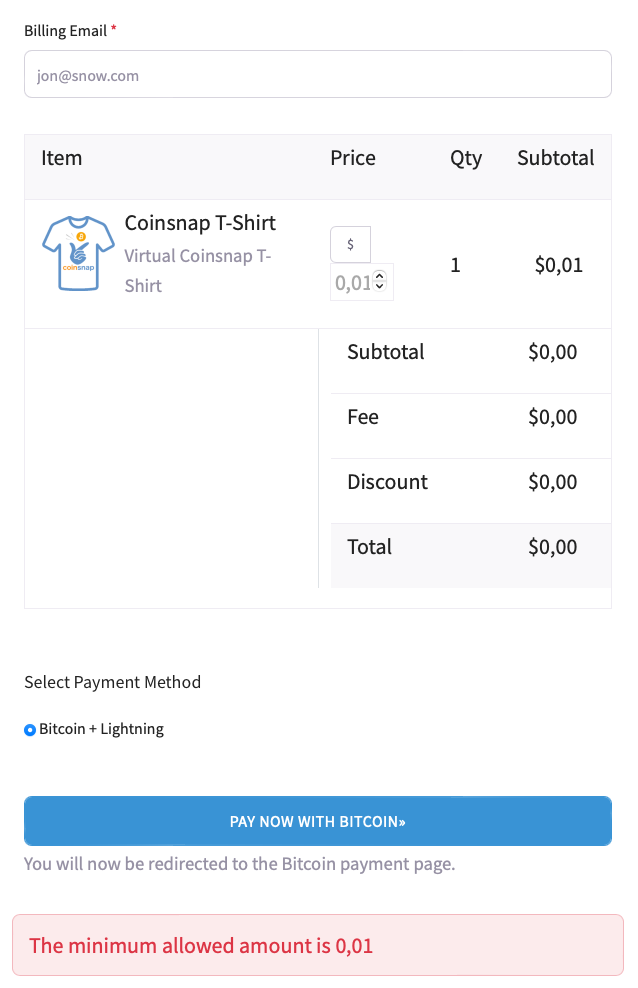The height and width of the screenshot is (988, 638).
Task: Decrease price with the stepper down arrow
Action: tap(380, 288)
